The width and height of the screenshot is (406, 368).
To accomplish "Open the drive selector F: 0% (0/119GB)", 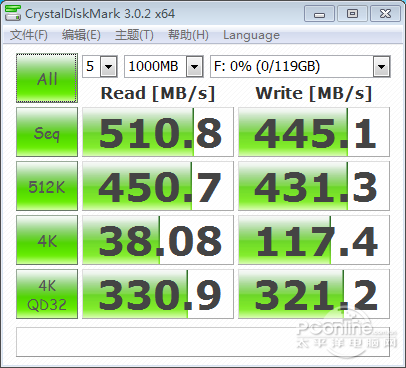I will (300, 66).
